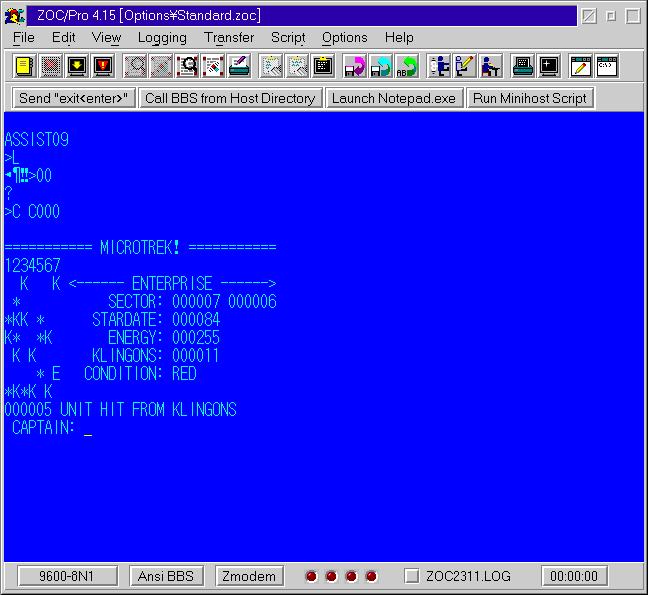Click the green keyboard terminal icon
The width and height of the screenshot is (648, 595).
(523, 66)
